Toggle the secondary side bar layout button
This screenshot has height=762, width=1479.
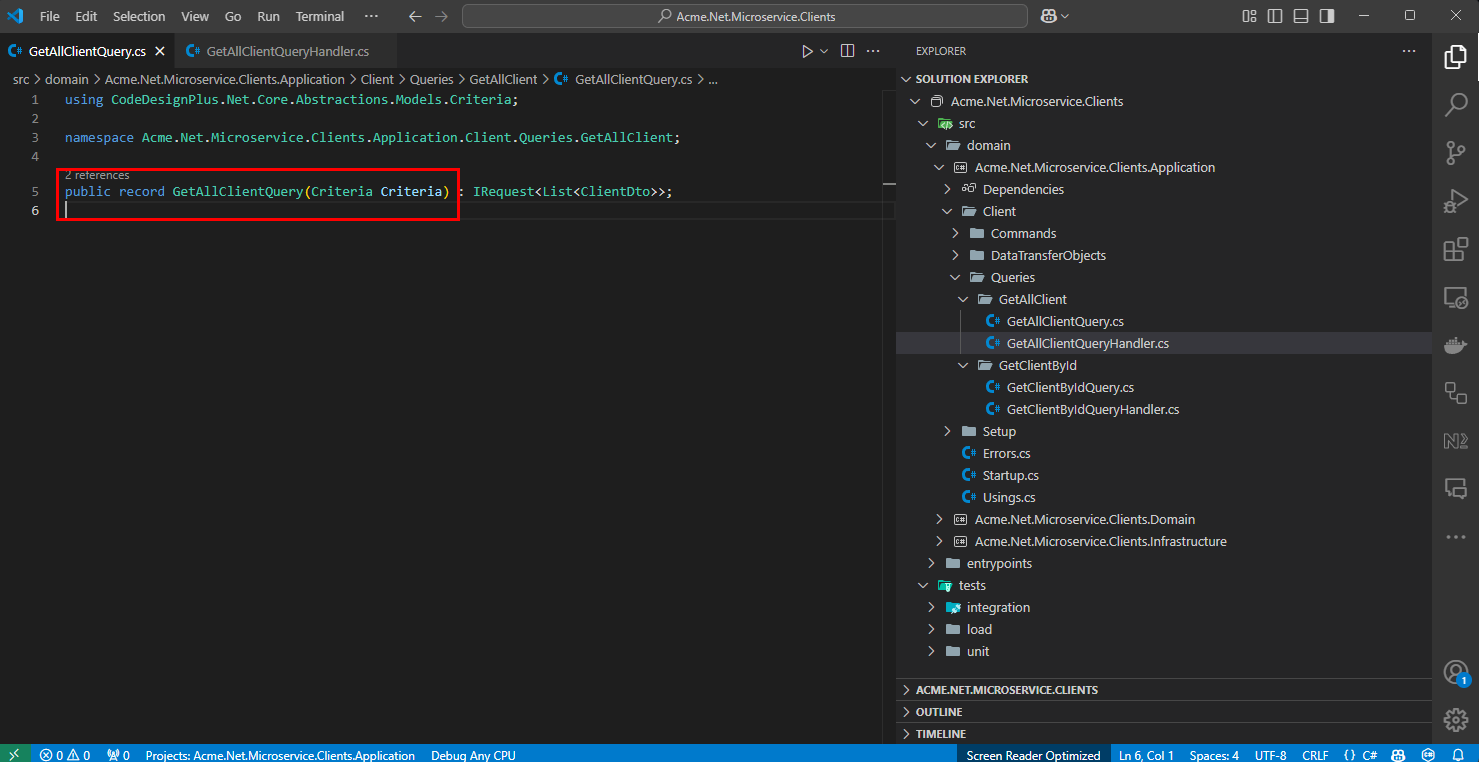(x=1327, y=16)
